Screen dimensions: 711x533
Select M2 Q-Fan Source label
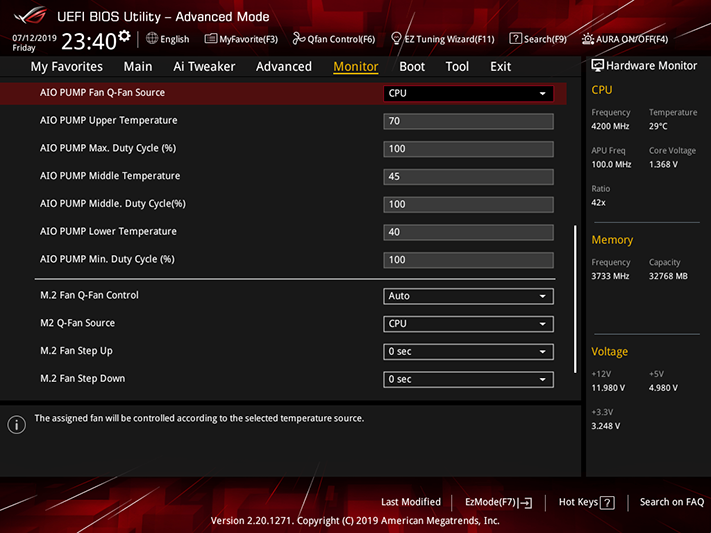pos(78,323)
